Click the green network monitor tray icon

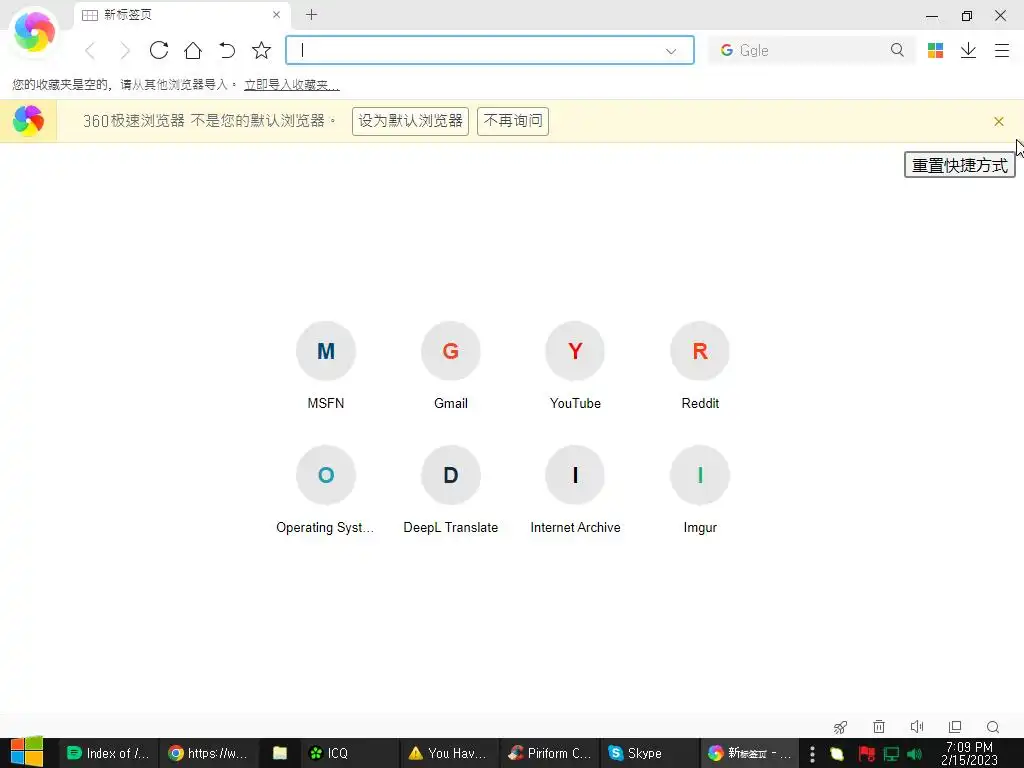pos(891,754)
